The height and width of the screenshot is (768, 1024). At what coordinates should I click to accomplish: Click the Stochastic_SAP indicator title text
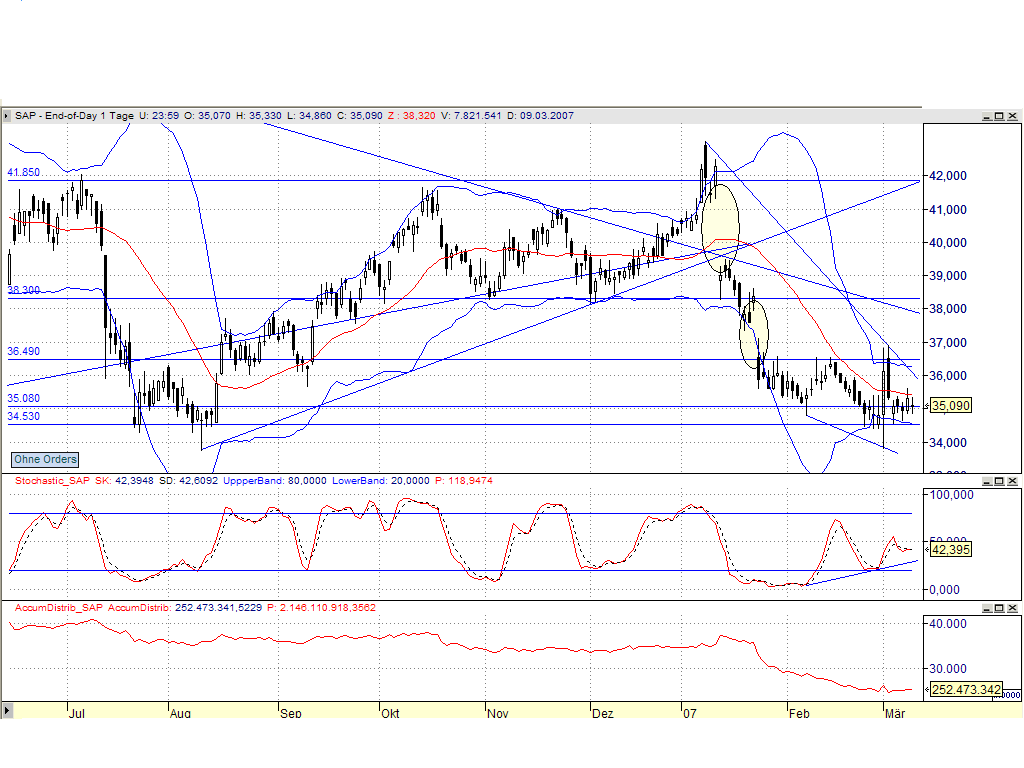tap(51, 481)
